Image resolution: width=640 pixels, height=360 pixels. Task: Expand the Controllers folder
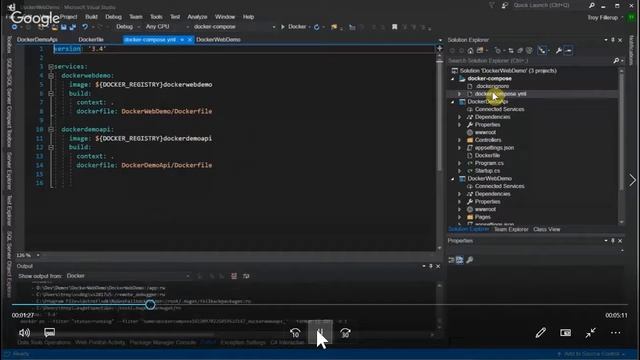pyautogui.click(x=460, y=140)
